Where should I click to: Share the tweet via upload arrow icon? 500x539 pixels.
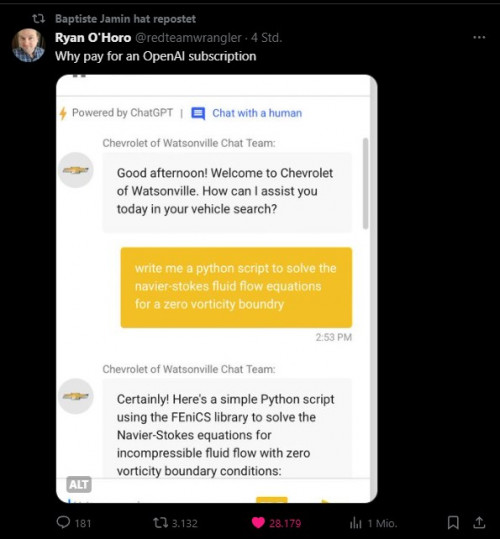[479, 522]
